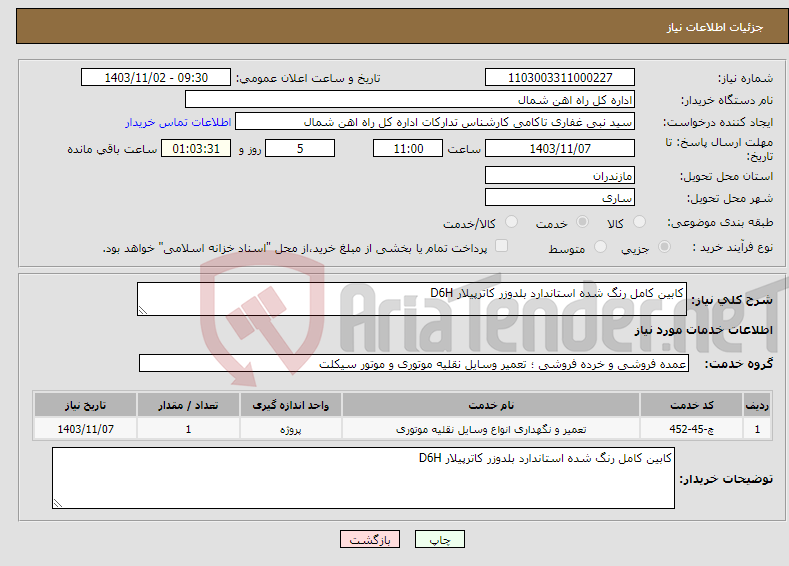The width and height of the screenshot is (789, 566).
Task: Open the اطلاعات تماس خریدار link
Action: coord(178,122)
